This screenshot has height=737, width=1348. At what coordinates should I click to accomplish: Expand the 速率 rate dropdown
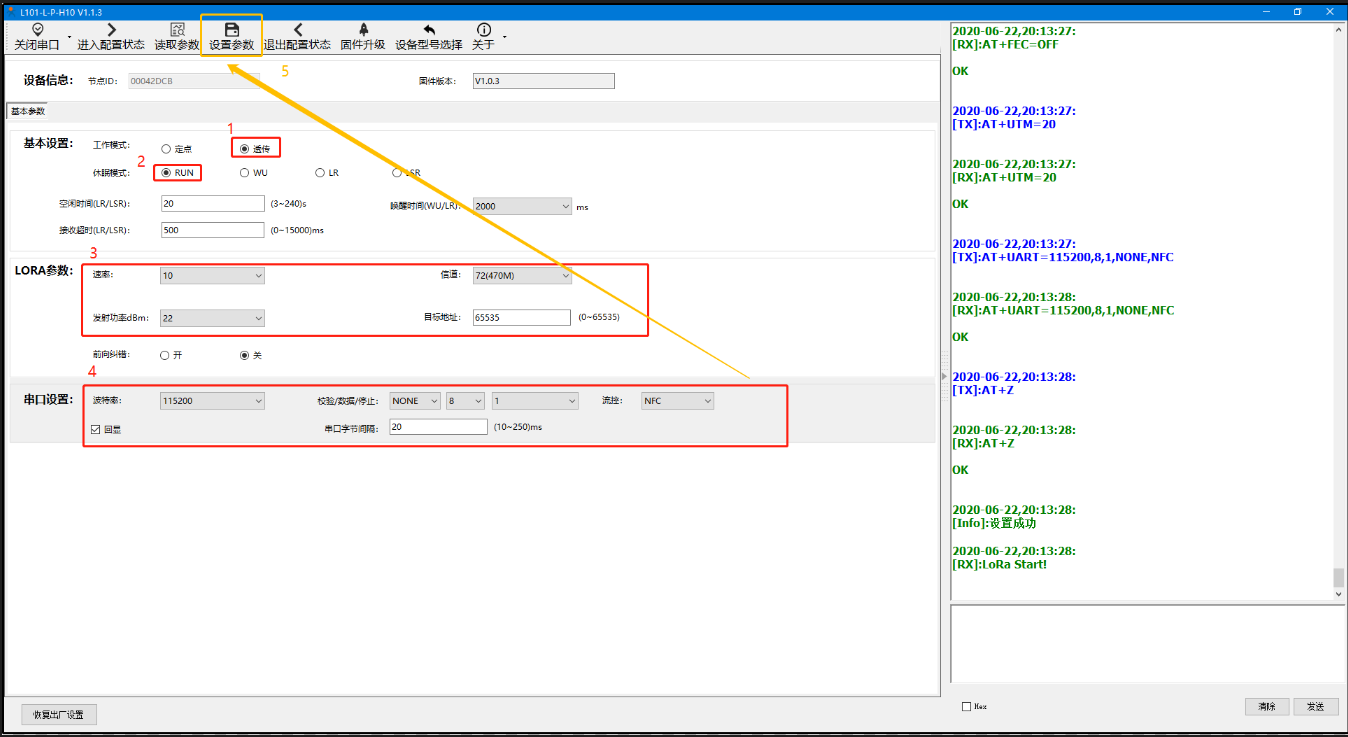(x=212, y=275)
